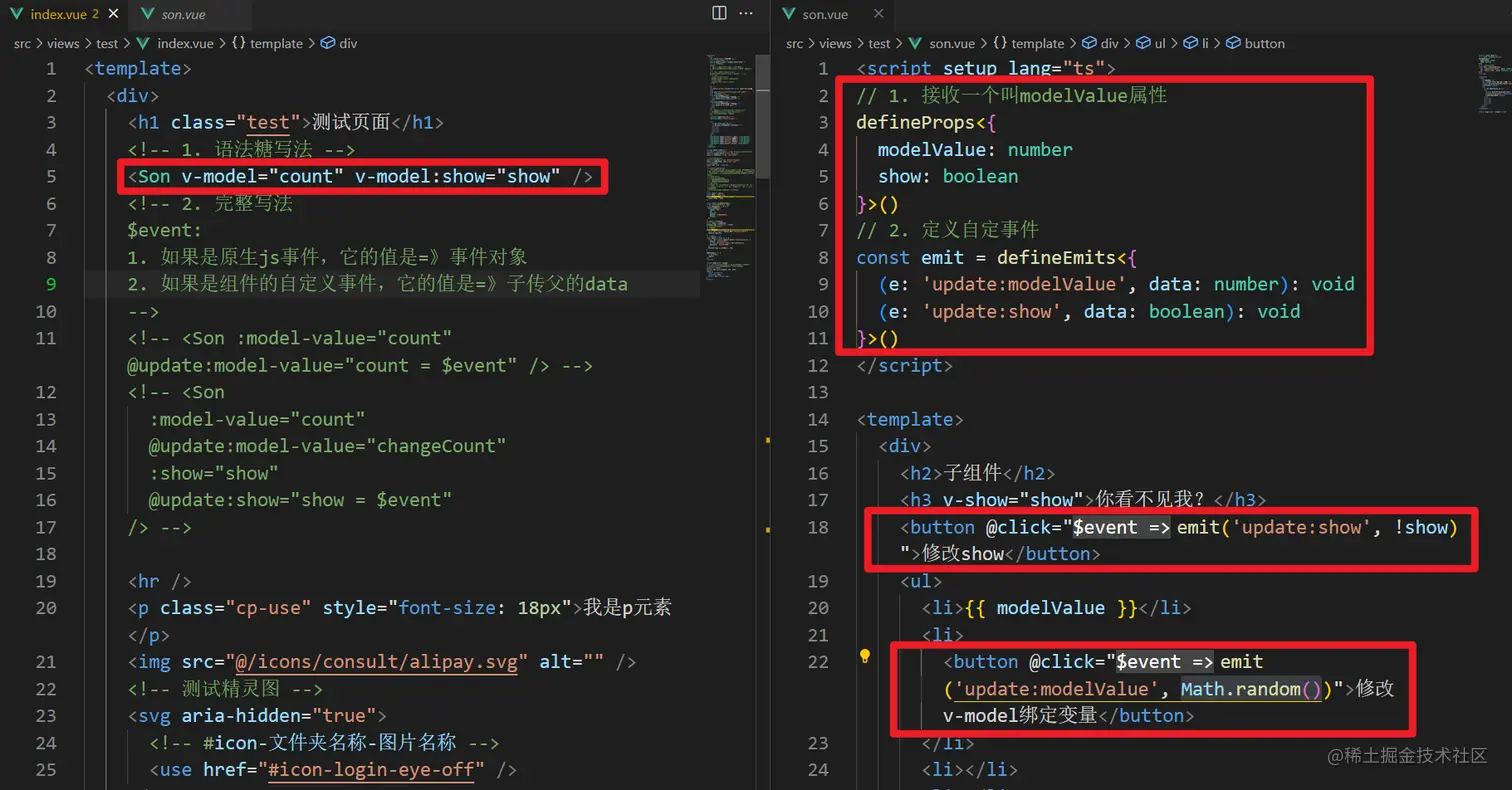Screen dimensions: 1512x790
Task: Click the Split Editor icon
Action: click(719, 13)
